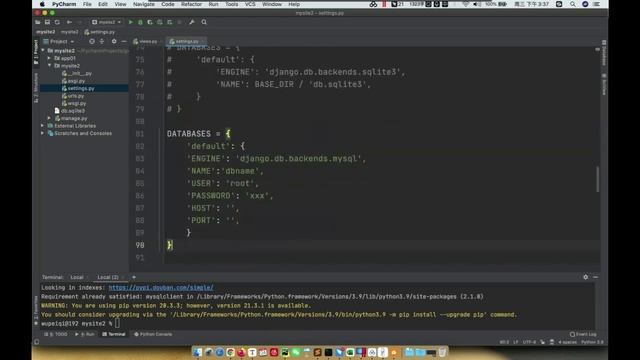Image resolution: width=640 pixels, height=360 pixels.
Task: Open the Run tool window button
Action: [85, 334]
